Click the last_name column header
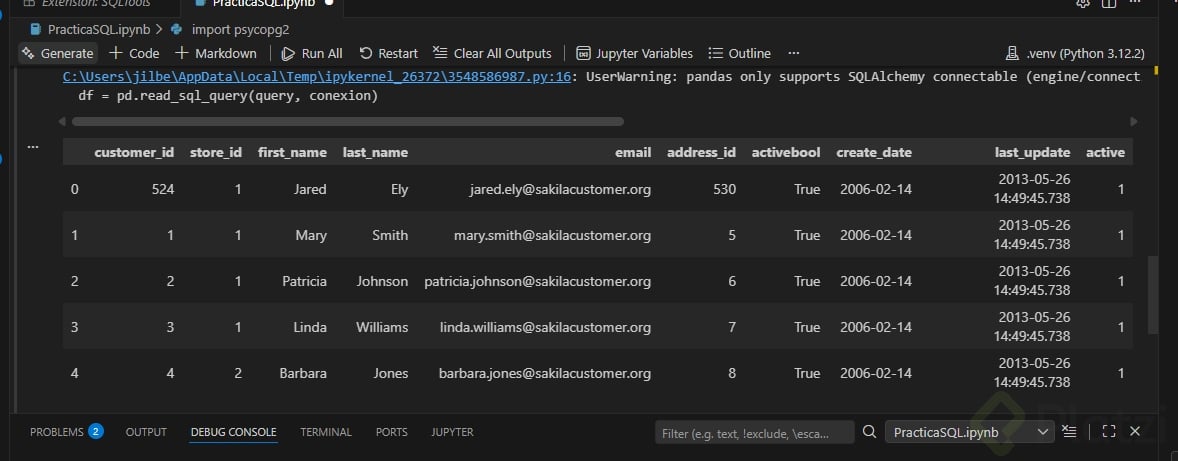This screenshot has height=461, width=1178. [x=375, y=152]
